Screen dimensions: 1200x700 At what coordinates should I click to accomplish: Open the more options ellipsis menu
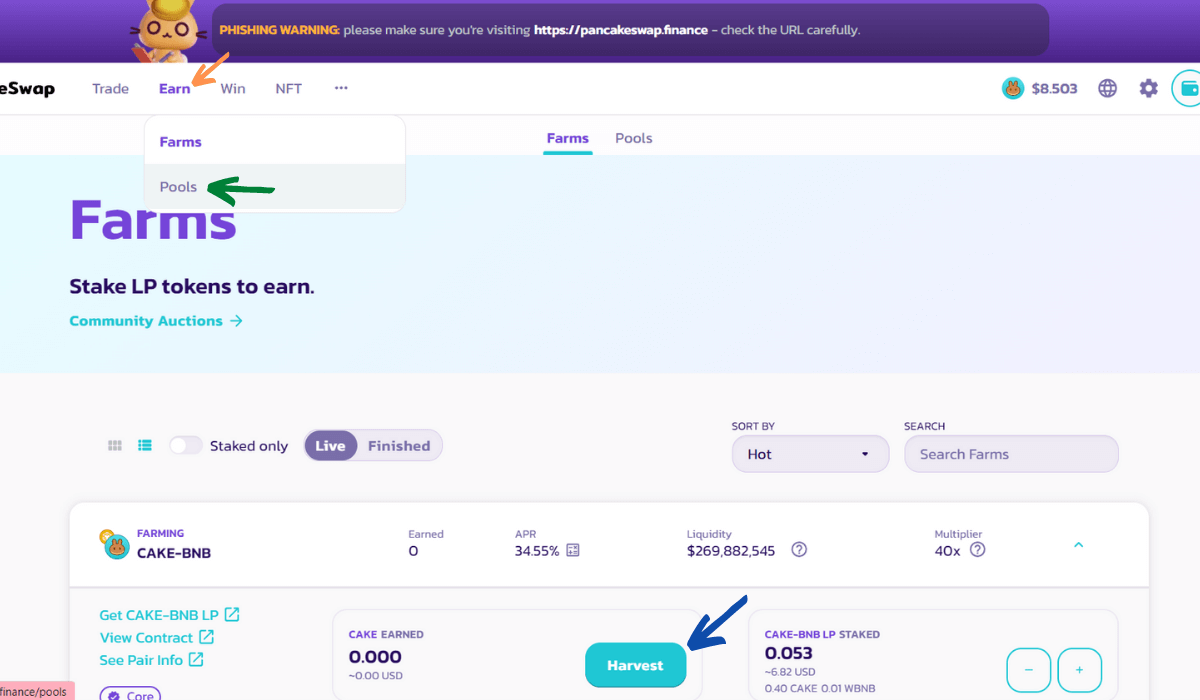pyautogui.click(x=341, y=88)
